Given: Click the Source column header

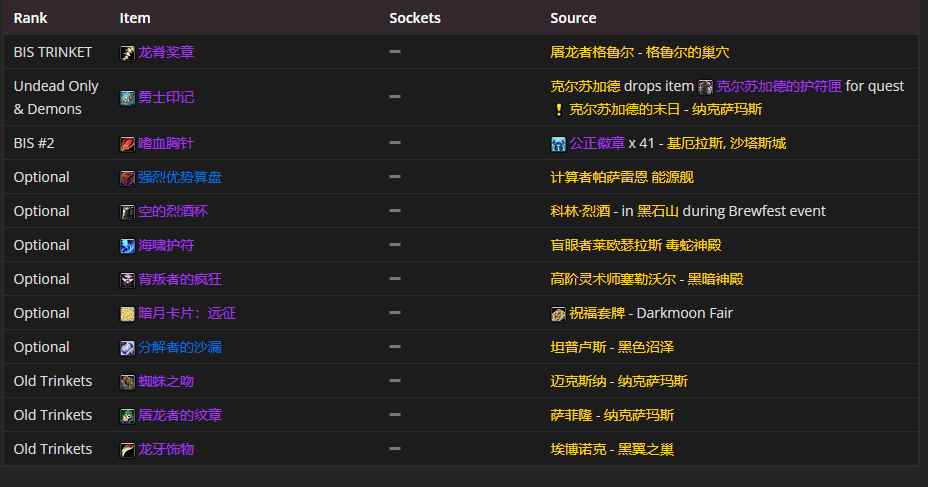Looking at the screenshot, I should pos(573,18).
